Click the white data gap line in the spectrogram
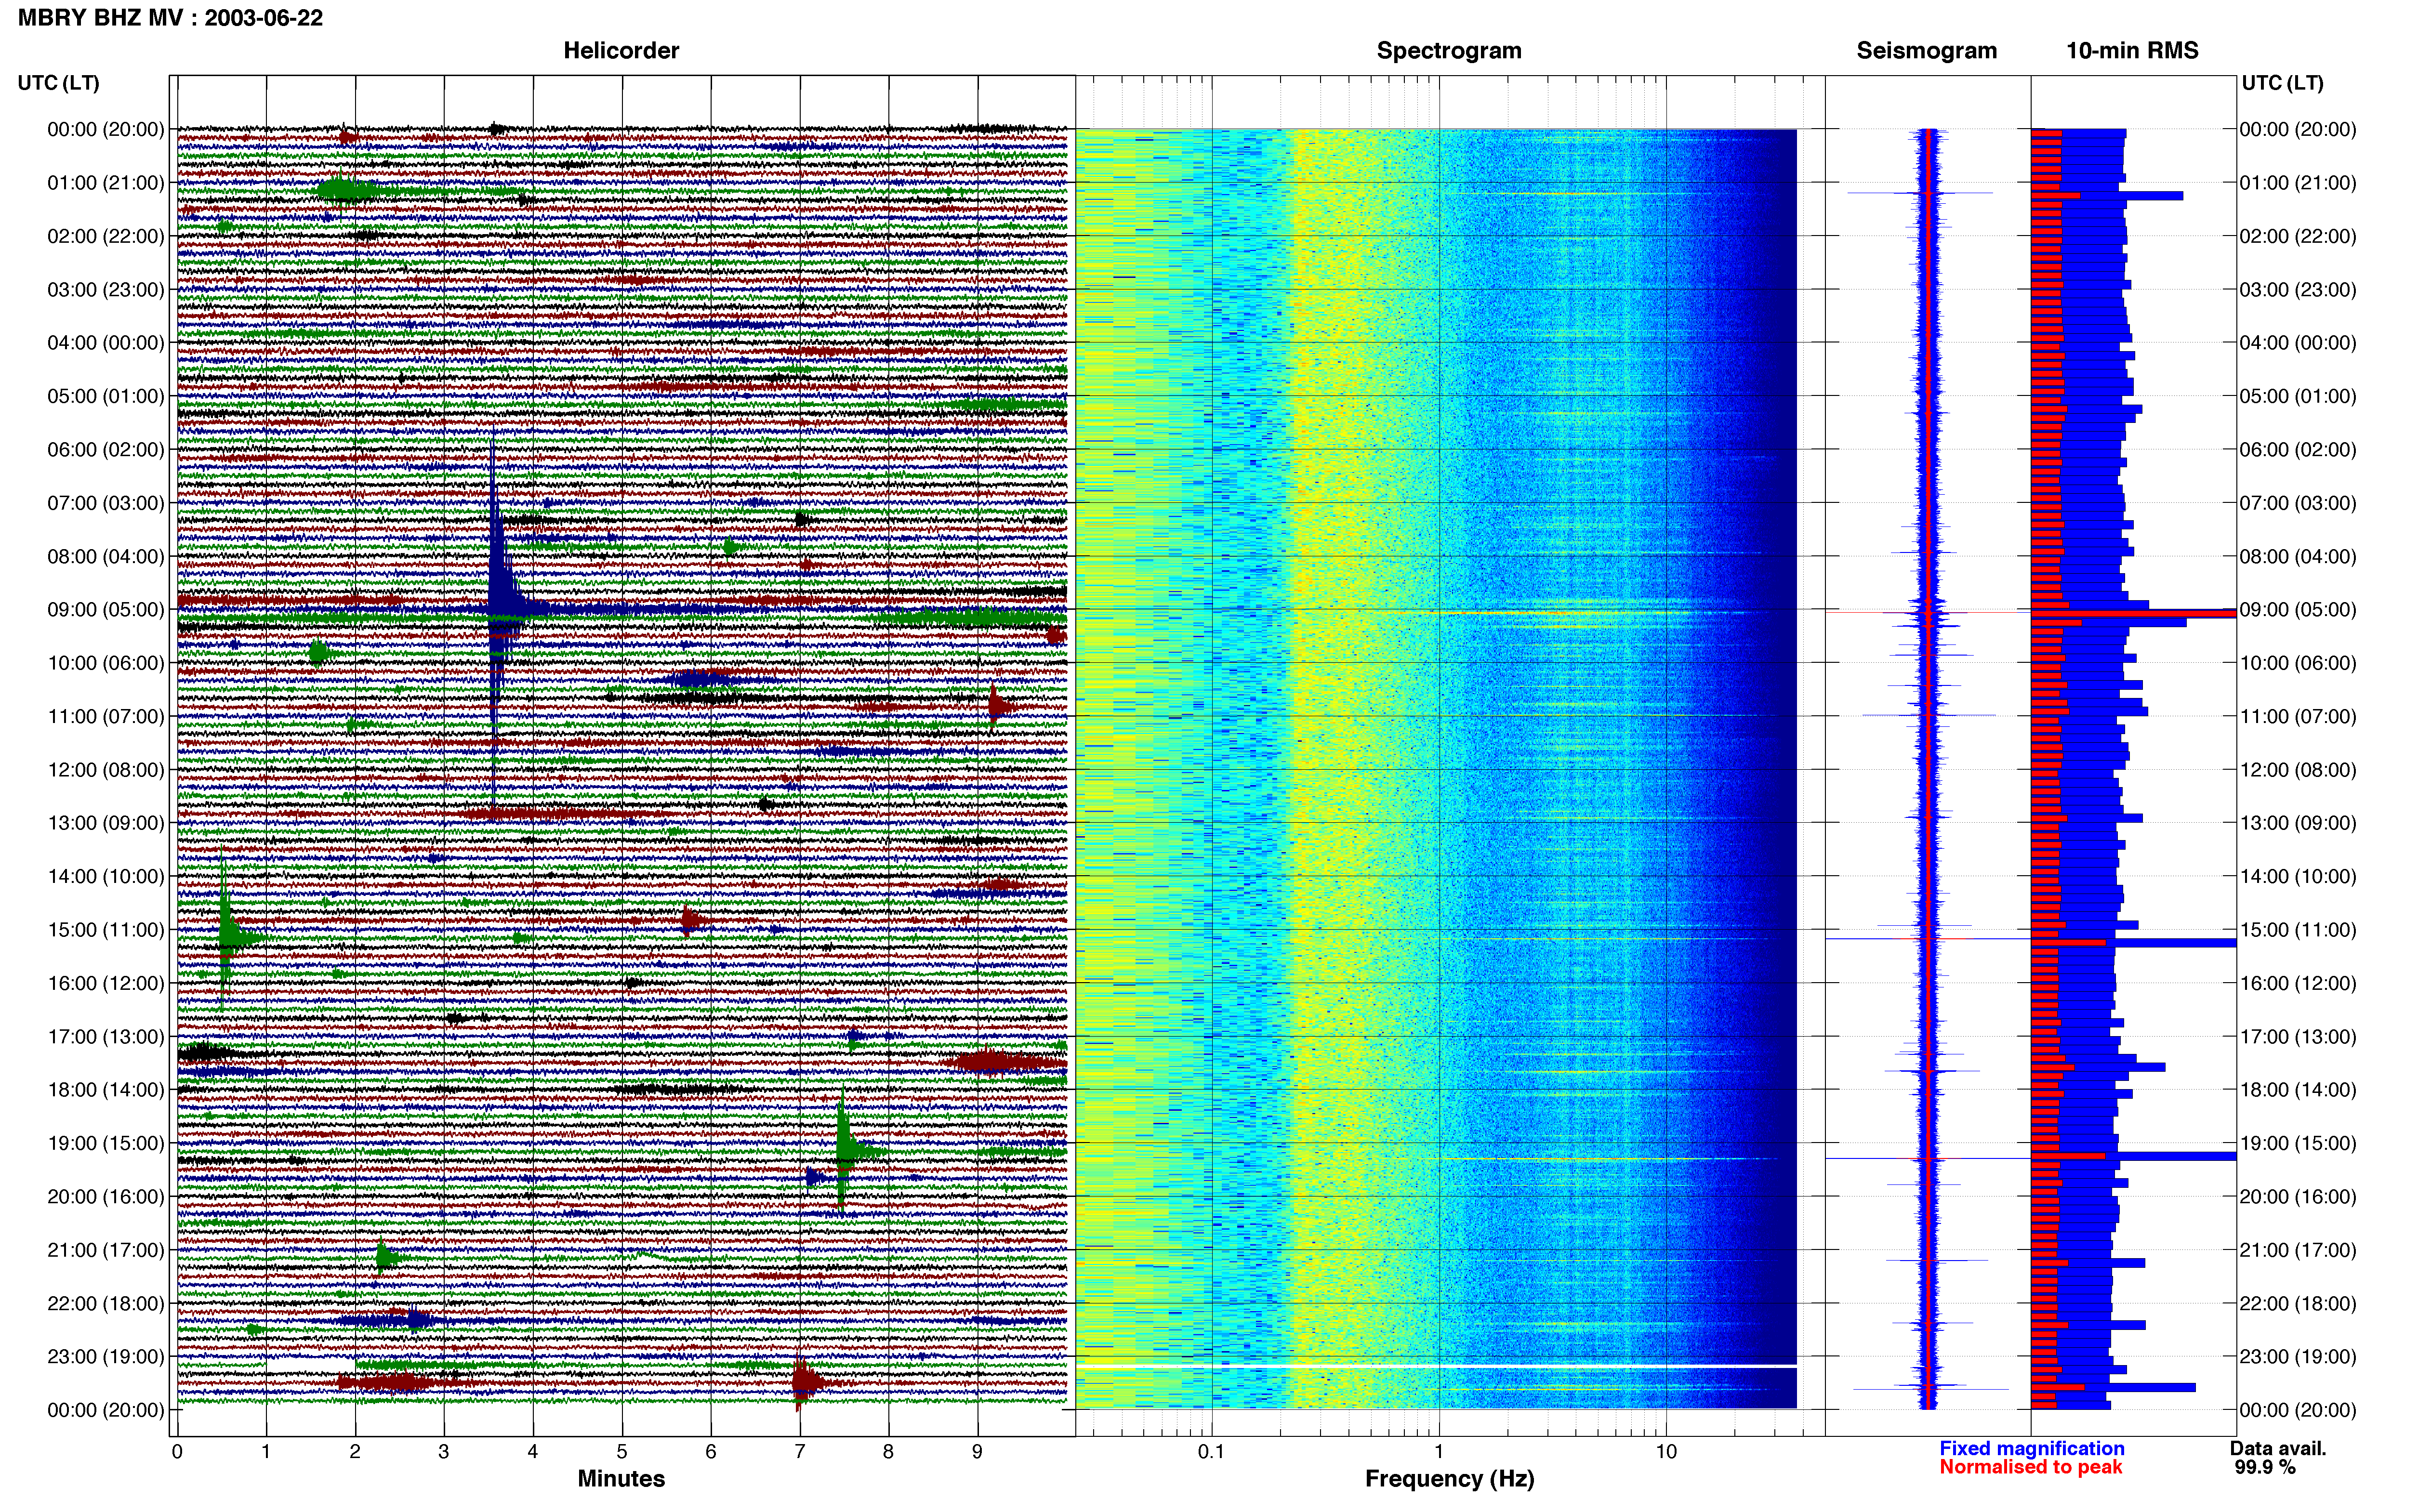Screen dimensions: 2418x1512 [1437, 1366]
